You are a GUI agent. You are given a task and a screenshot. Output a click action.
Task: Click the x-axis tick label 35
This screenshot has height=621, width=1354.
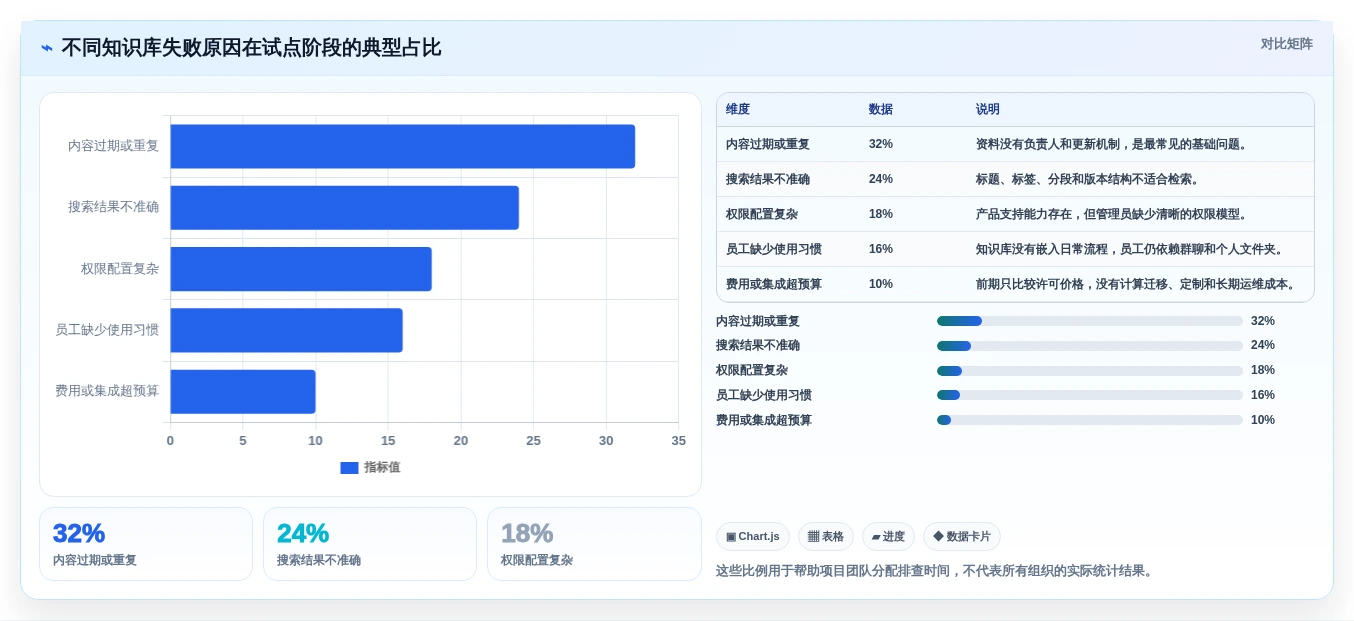pos(679,441)
